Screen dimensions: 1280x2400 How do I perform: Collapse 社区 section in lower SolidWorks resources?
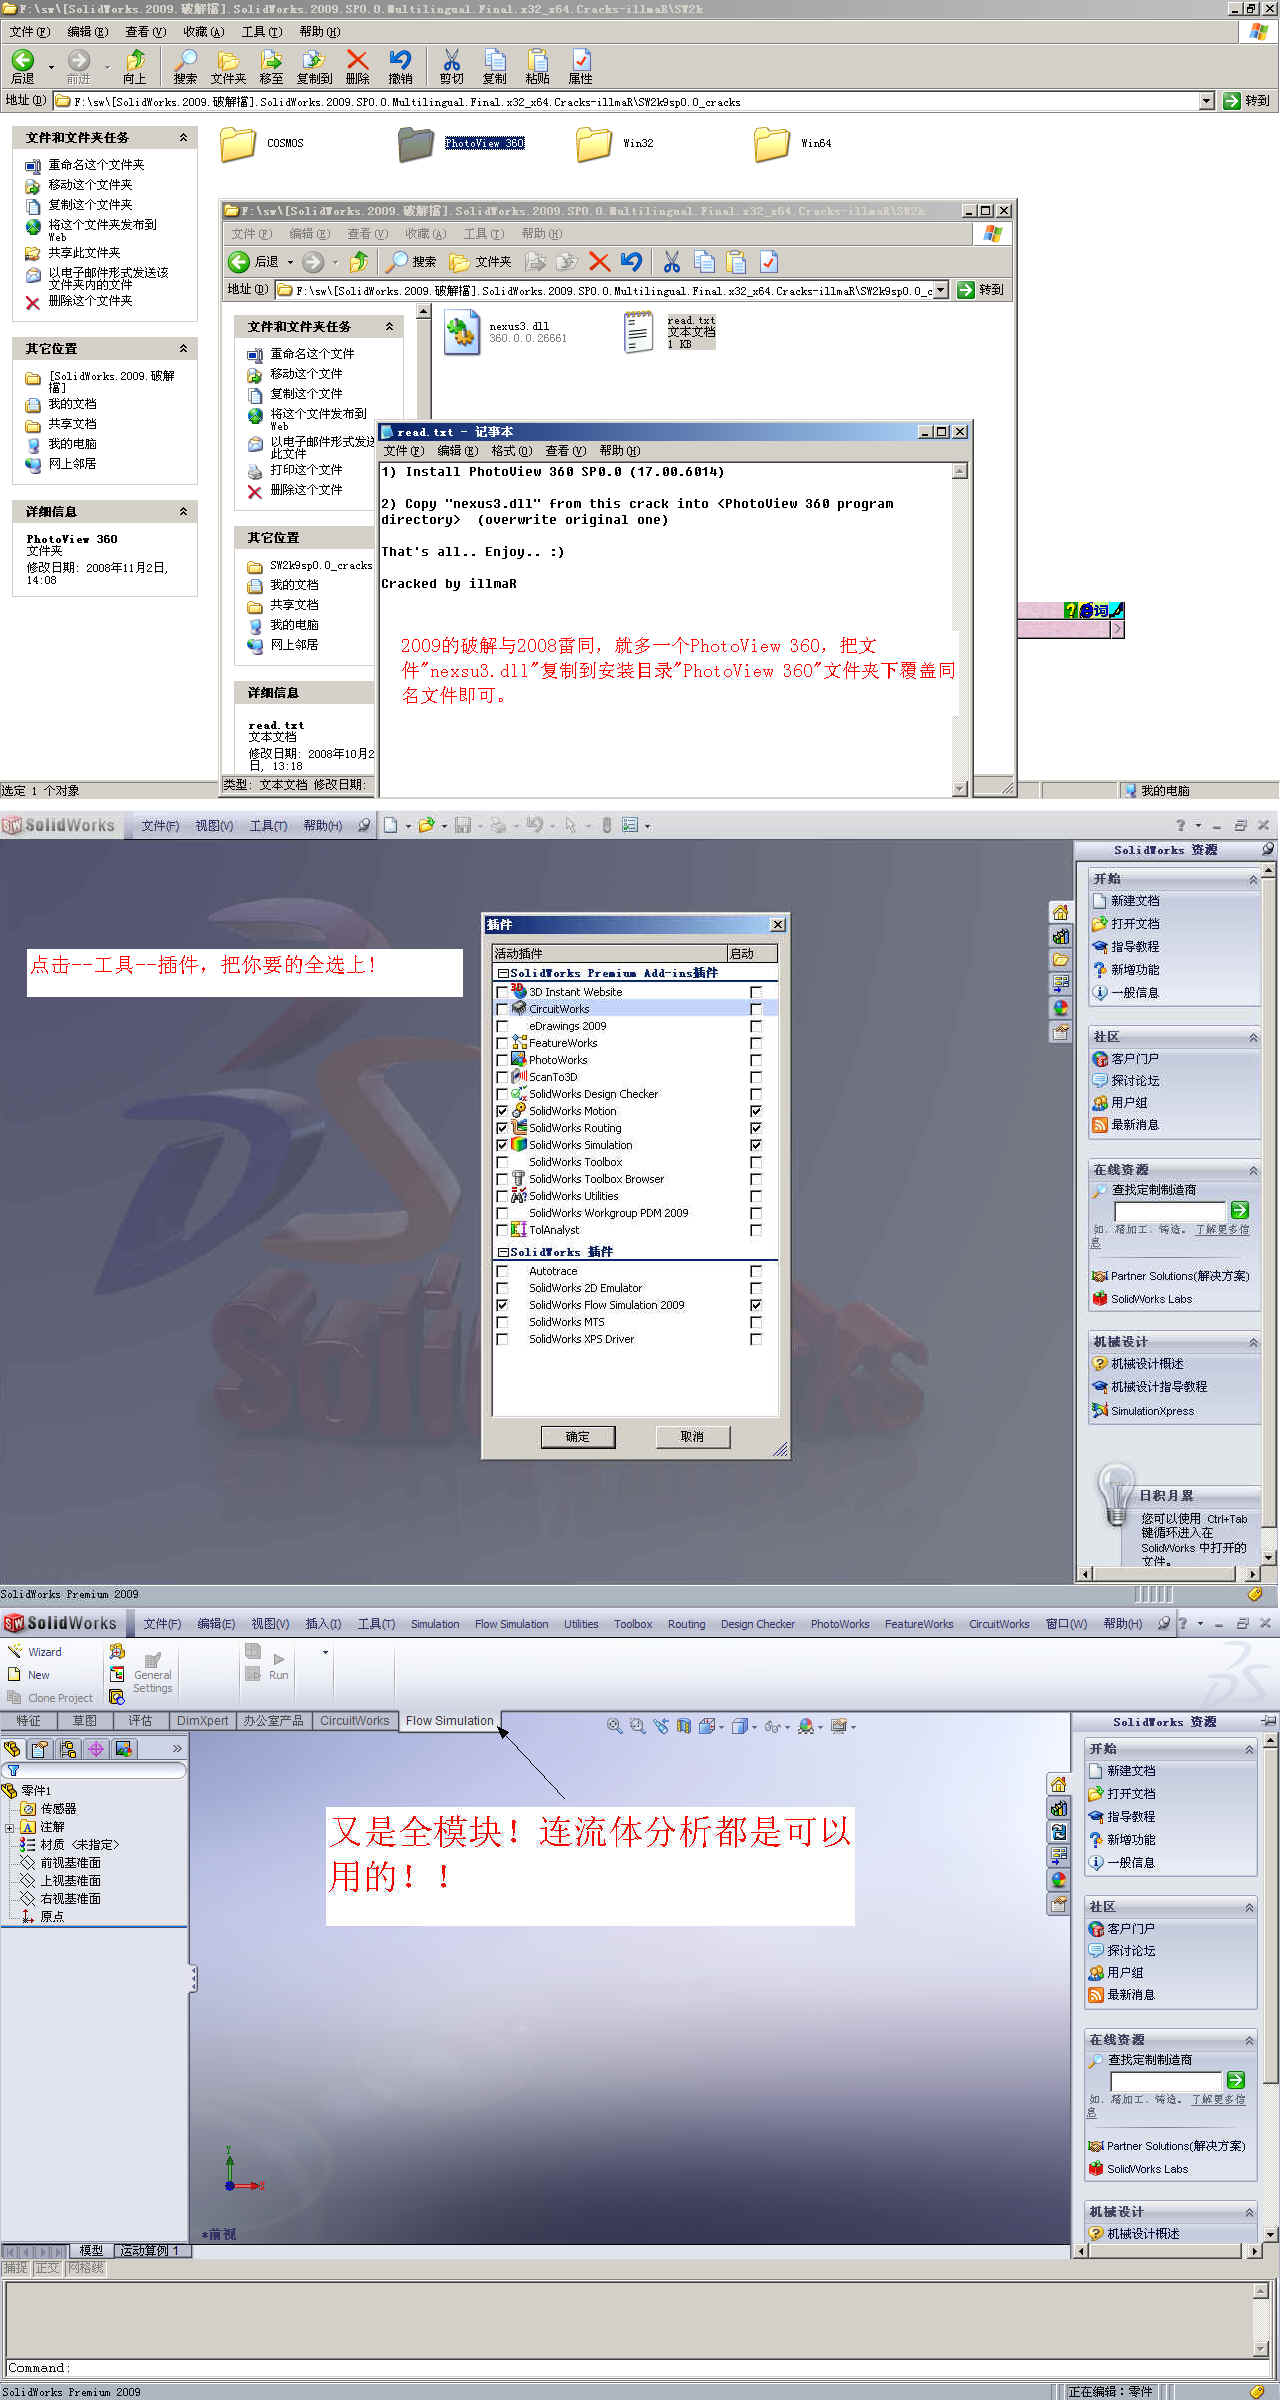click(1249, 1908)
